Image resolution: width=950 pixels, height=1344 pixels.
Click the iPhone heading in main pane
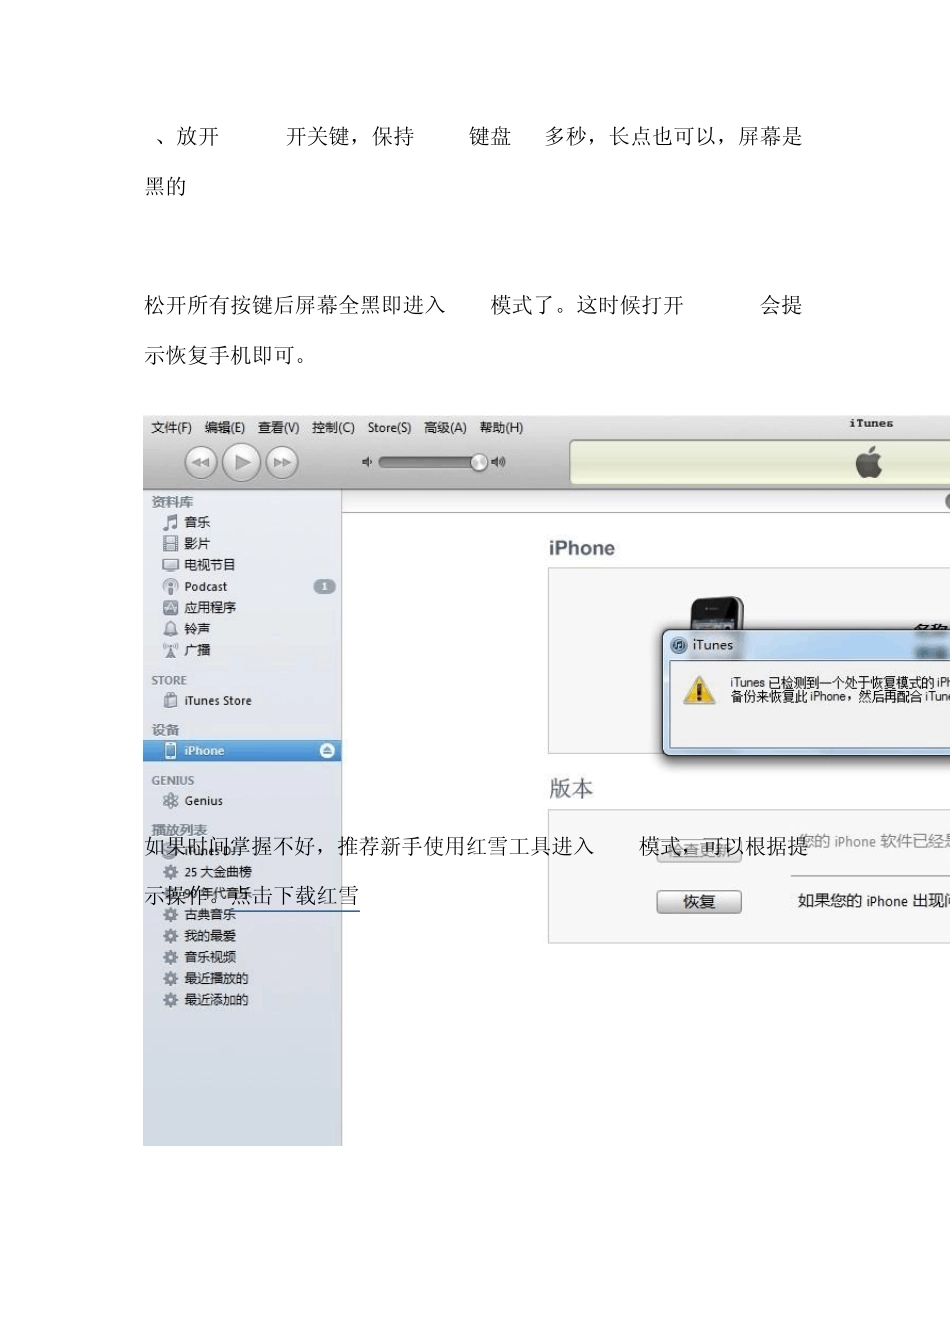[582, 548]
